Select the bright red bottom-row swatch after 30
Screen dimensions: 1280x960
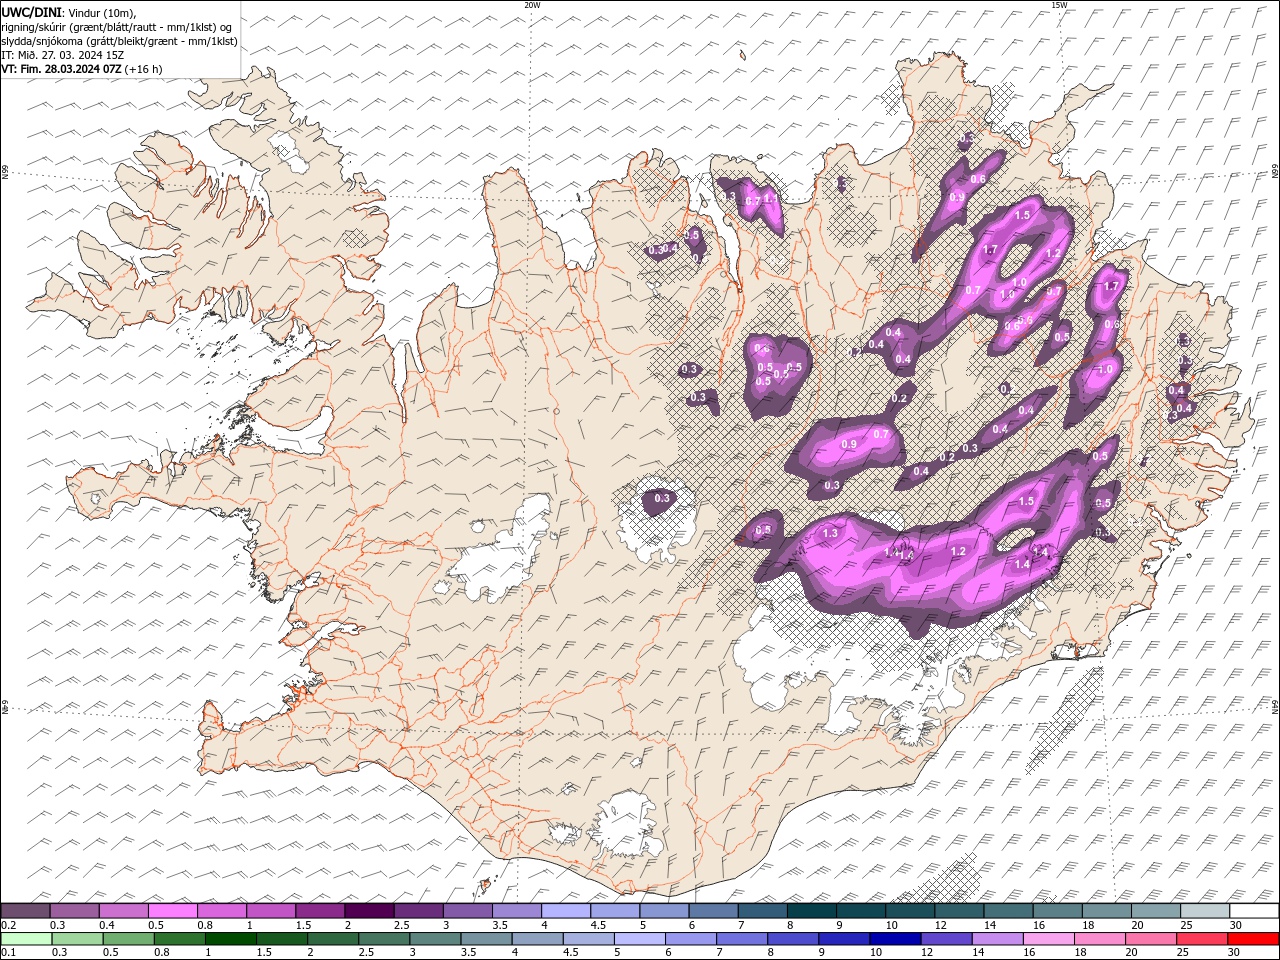pos(1252,939)
